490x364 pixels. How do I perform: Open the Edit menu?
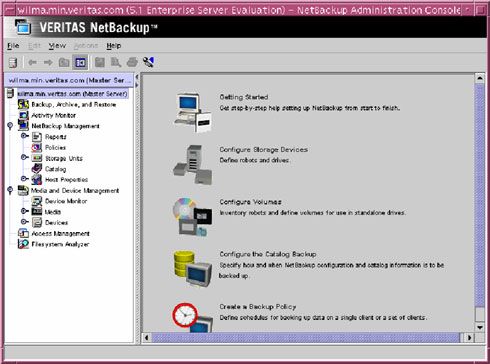pos(34,46)
